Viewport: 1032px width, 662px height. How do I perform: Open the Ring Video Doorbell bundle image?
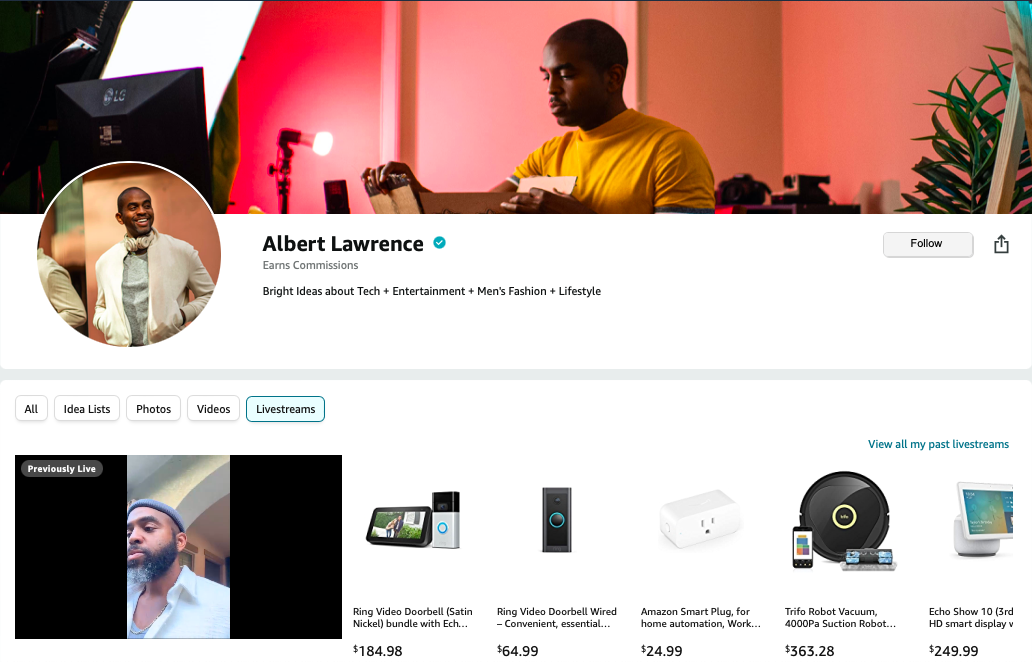[x=413, y=520]
